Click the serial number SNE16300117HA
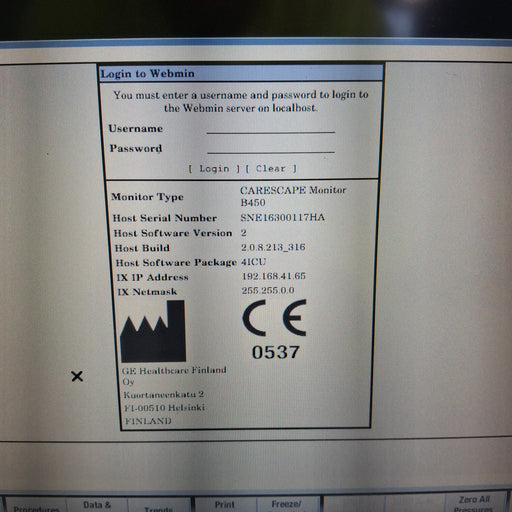 pos(282,218)
